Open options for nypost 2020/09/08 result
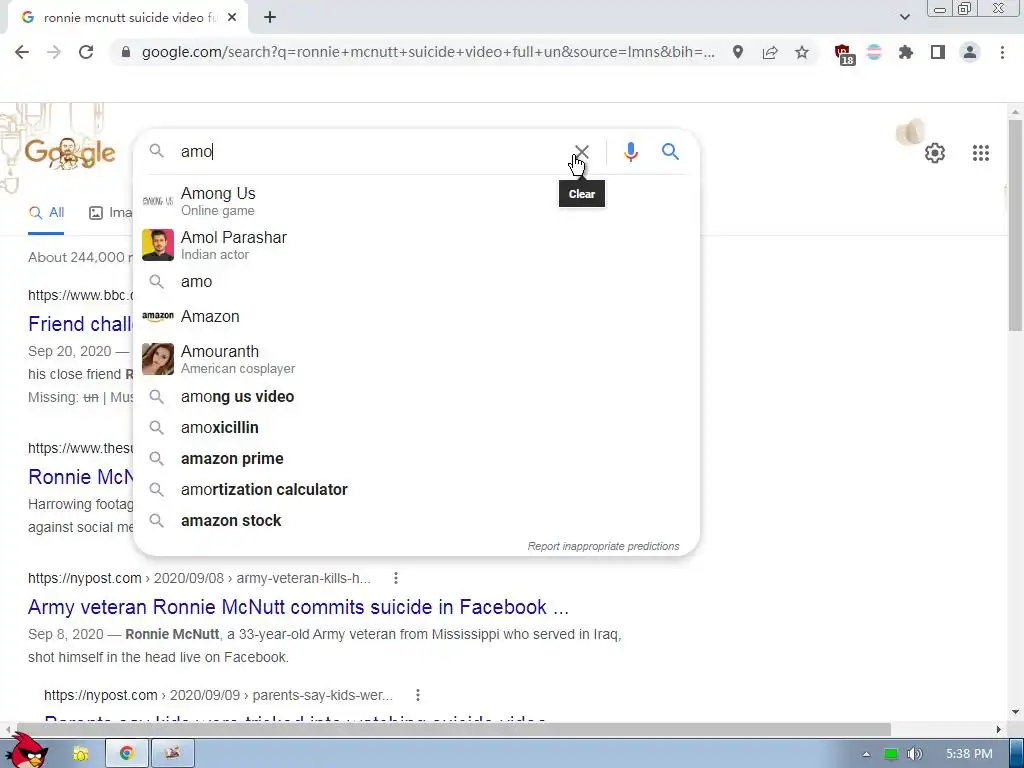1024x768 pixels. [396, 578]
